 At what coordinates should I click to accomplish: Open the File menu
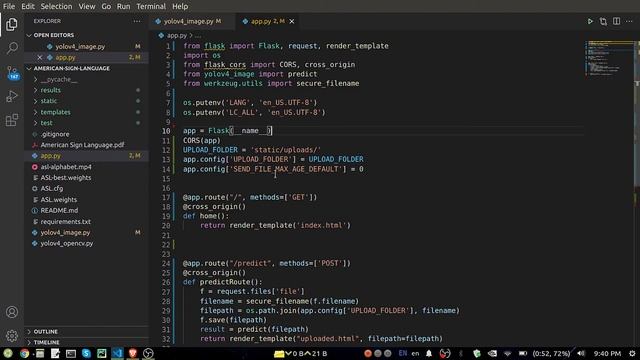(x=9, y=7)
